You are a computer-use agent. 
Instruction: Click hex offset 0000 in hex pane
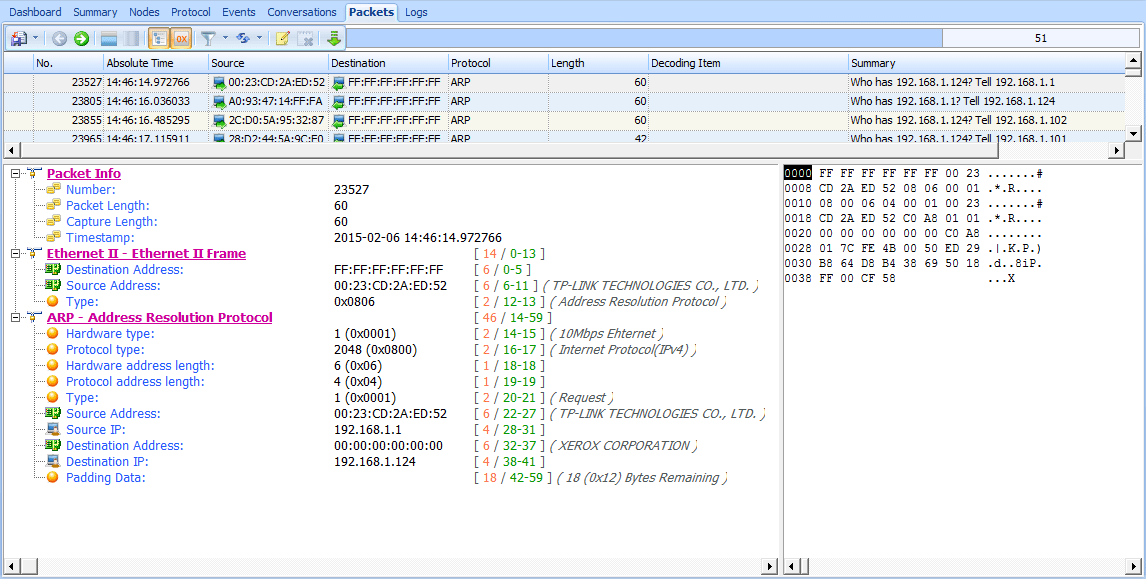point(798,173)
